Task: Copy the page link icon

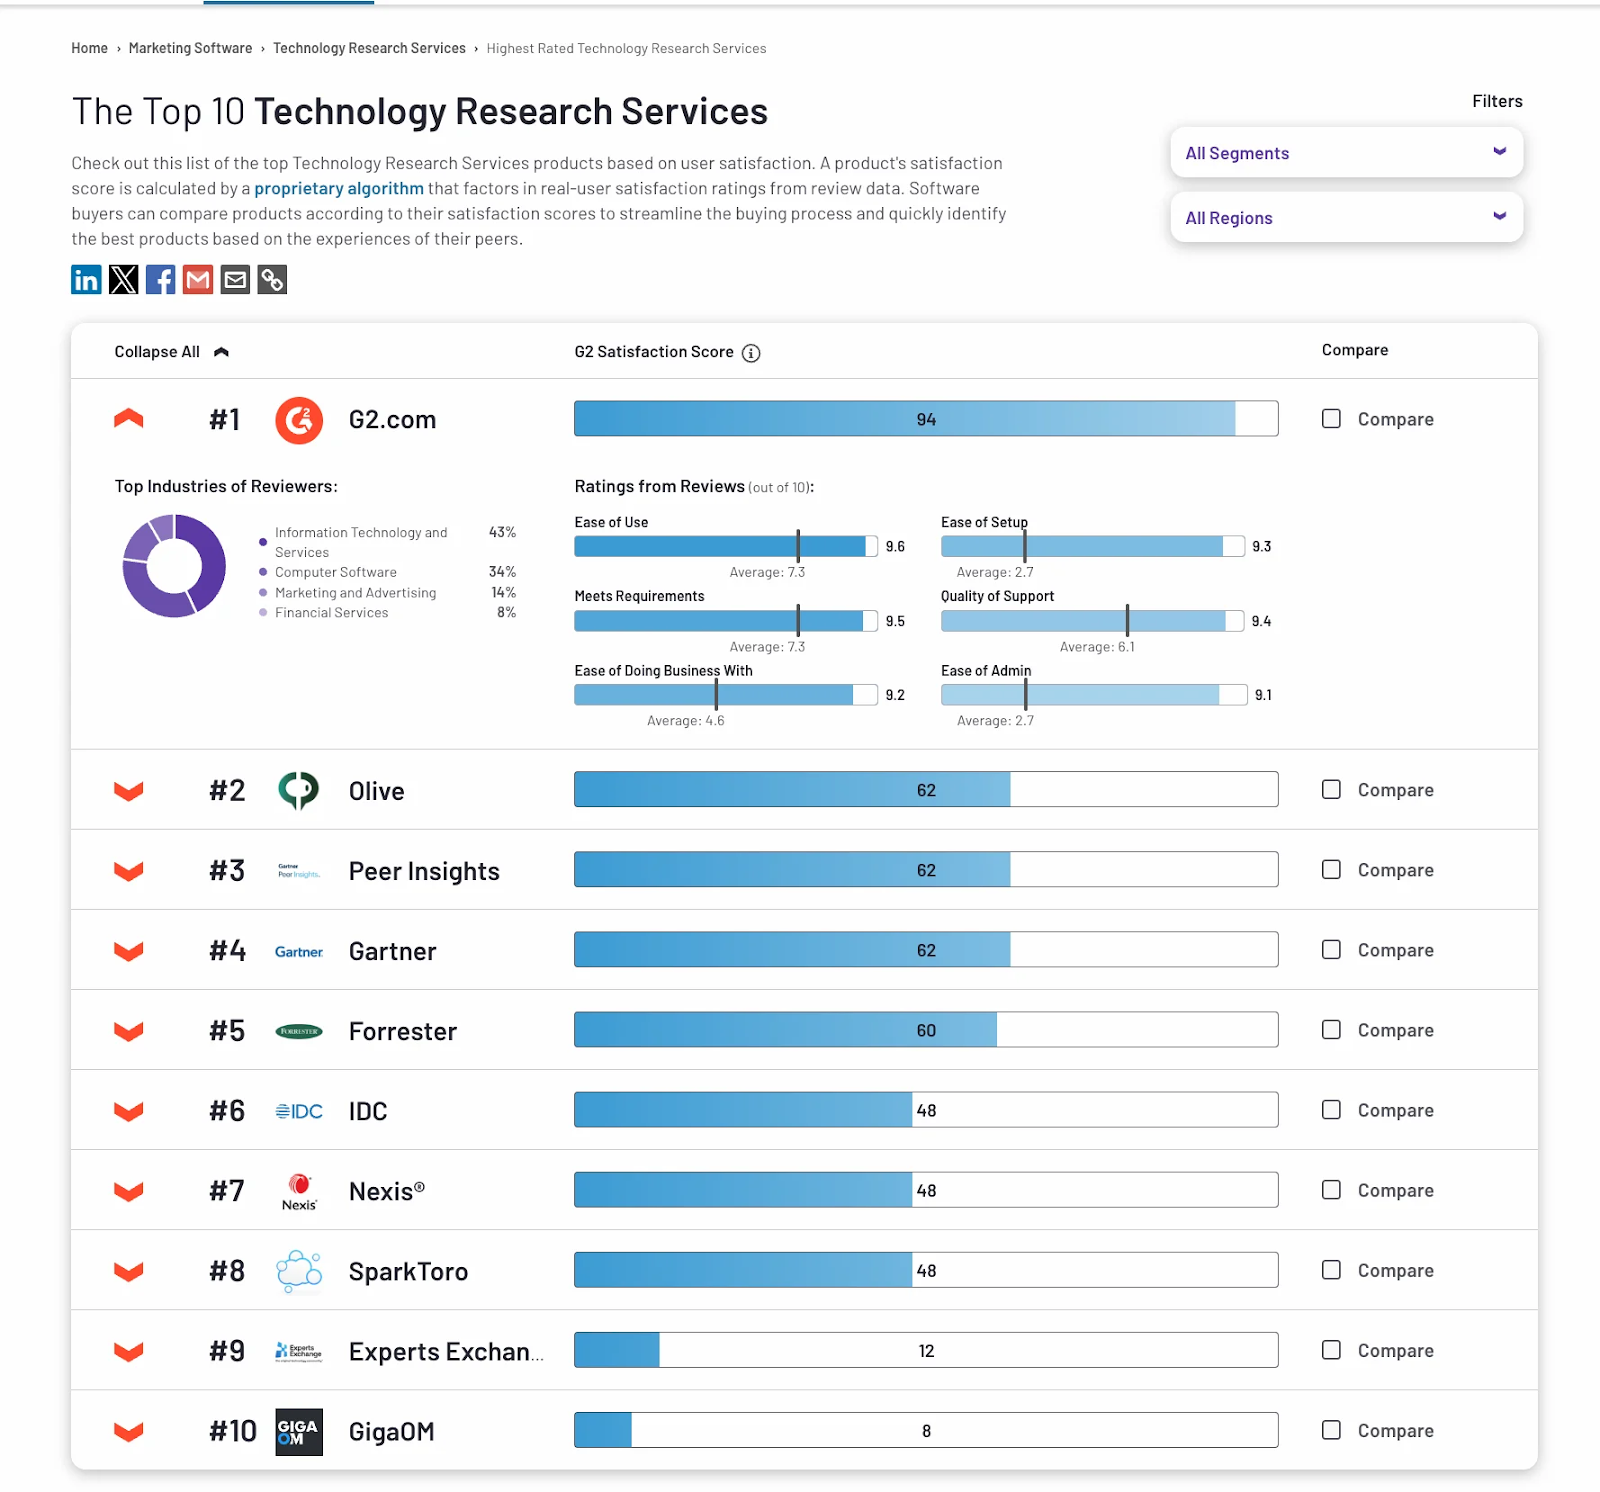Action: 272,280
